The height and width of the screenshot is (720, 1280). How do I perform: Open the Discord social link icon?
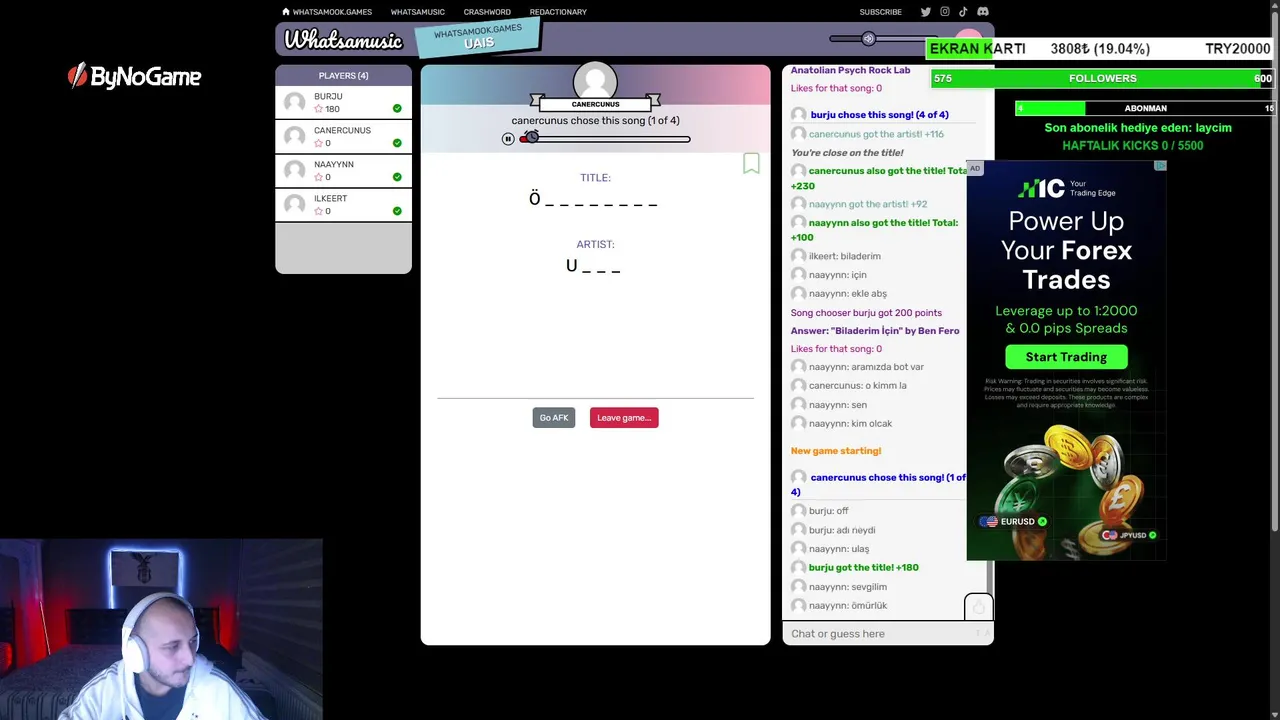[982, 12]
